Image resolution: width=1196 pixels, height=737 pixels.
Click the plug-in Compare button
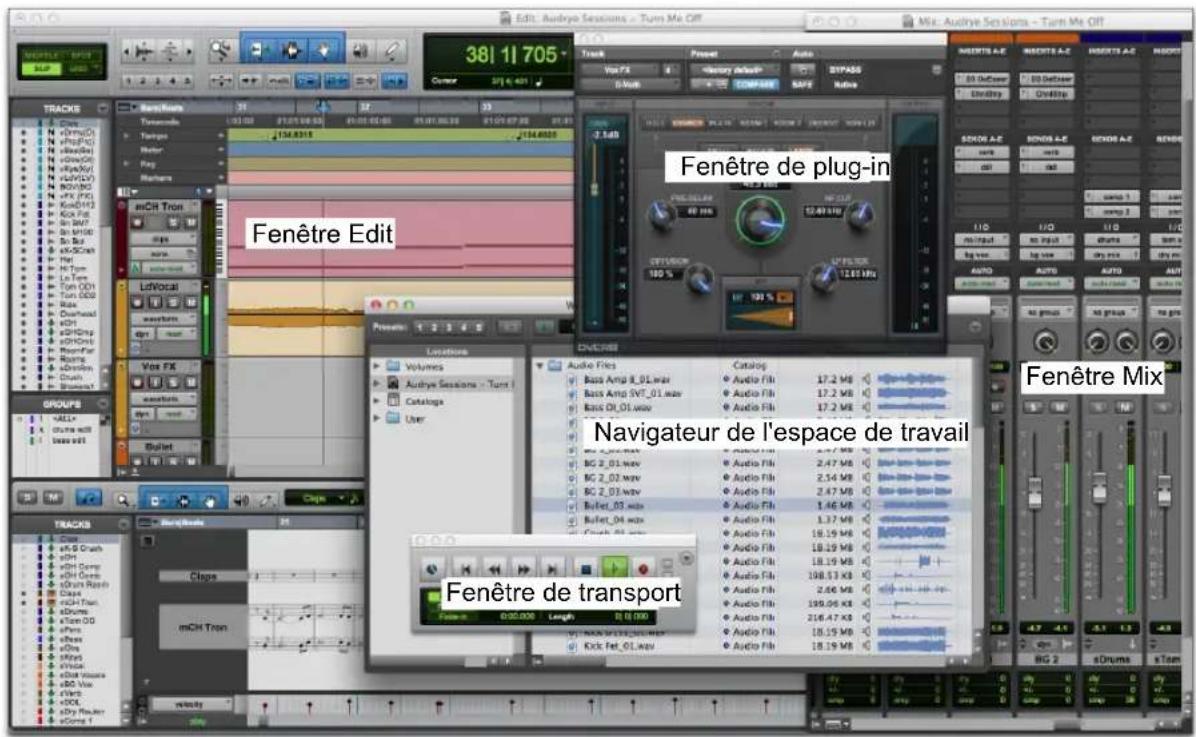pyautogui.click(x=755, y=85)
